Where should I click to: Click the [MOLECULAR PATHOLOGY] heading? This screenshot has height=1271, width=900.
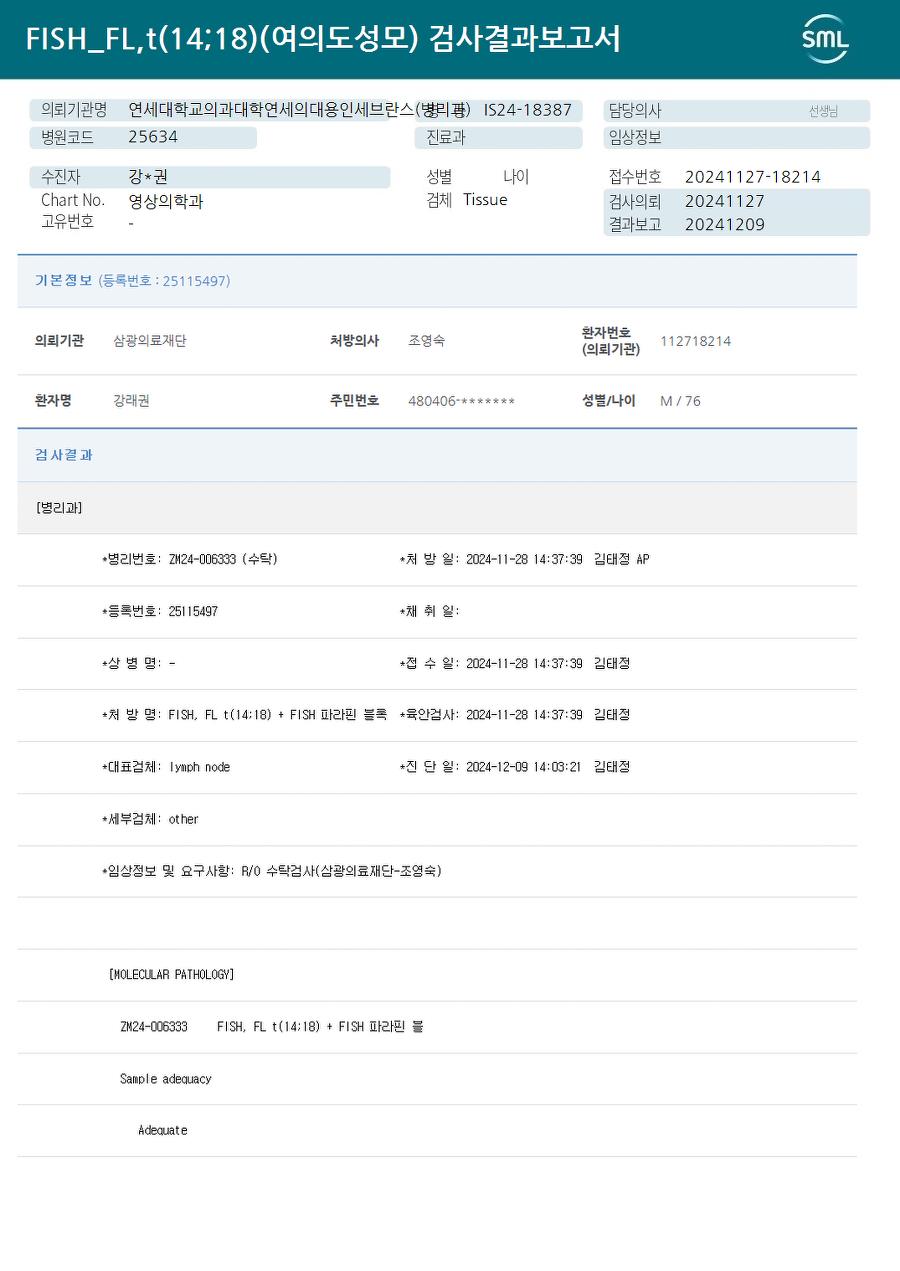[171, 974]
